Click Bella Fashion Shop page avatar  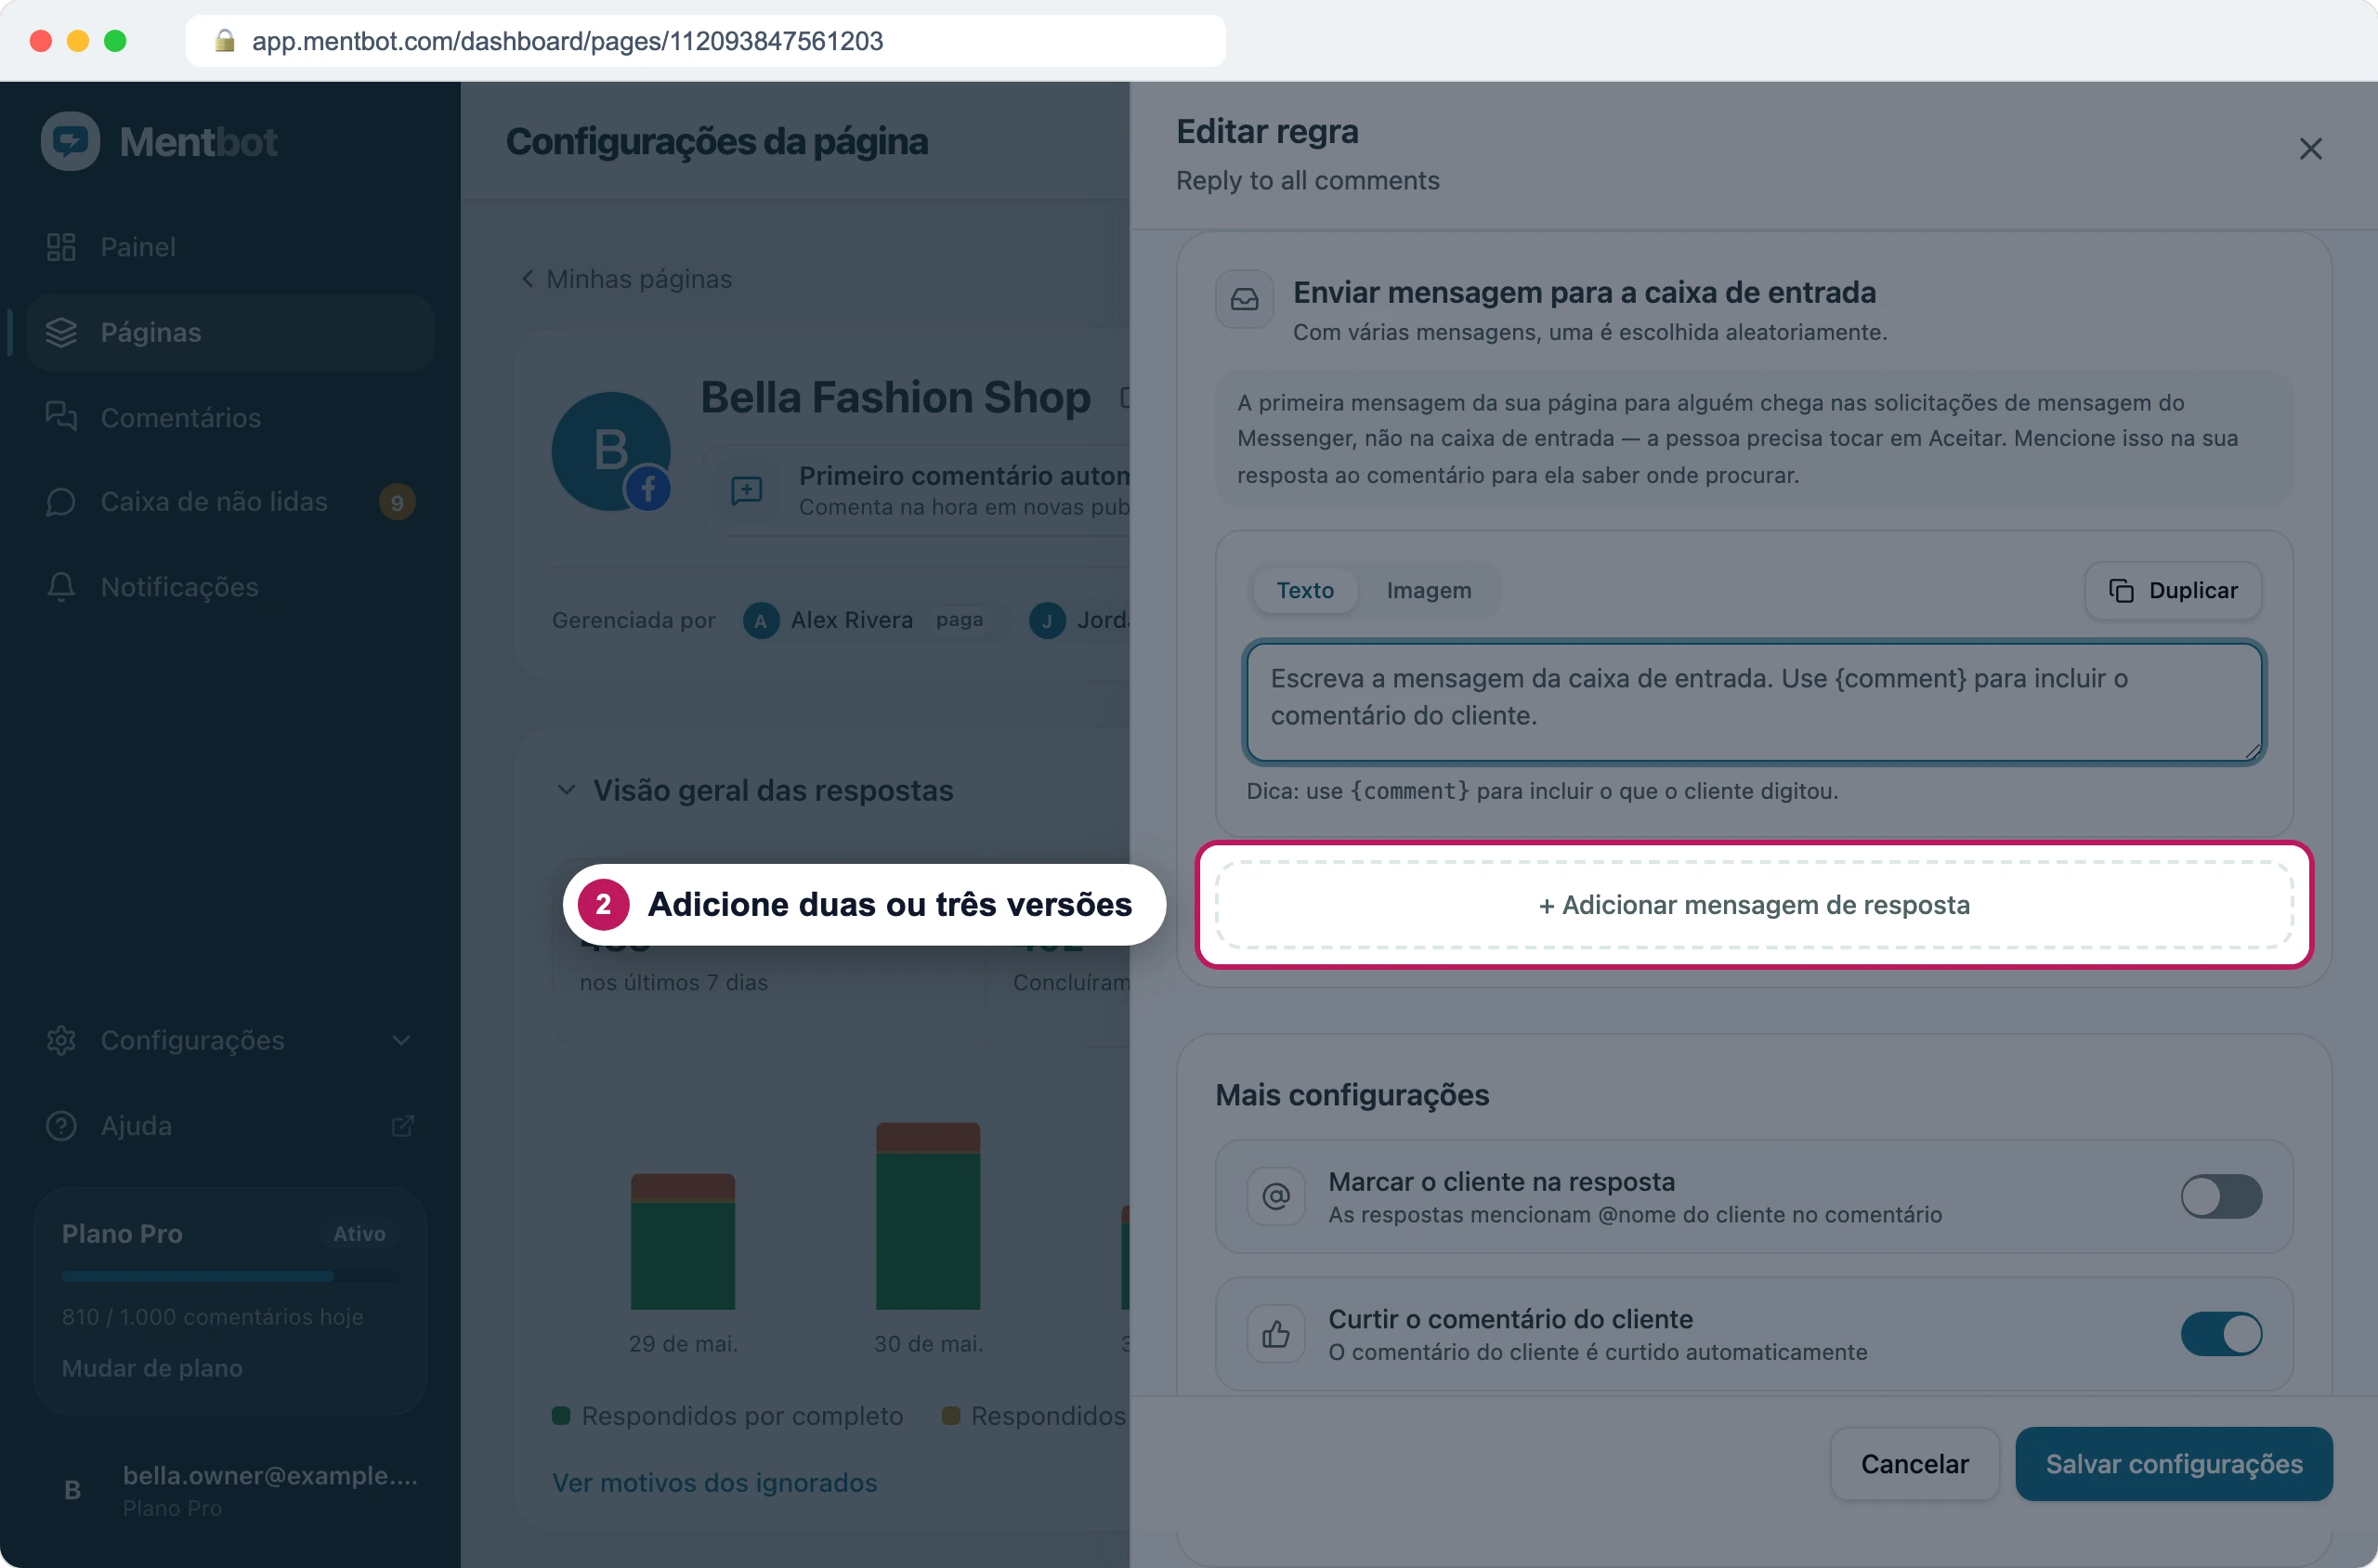pyautogui.click(x=611, y=451)
